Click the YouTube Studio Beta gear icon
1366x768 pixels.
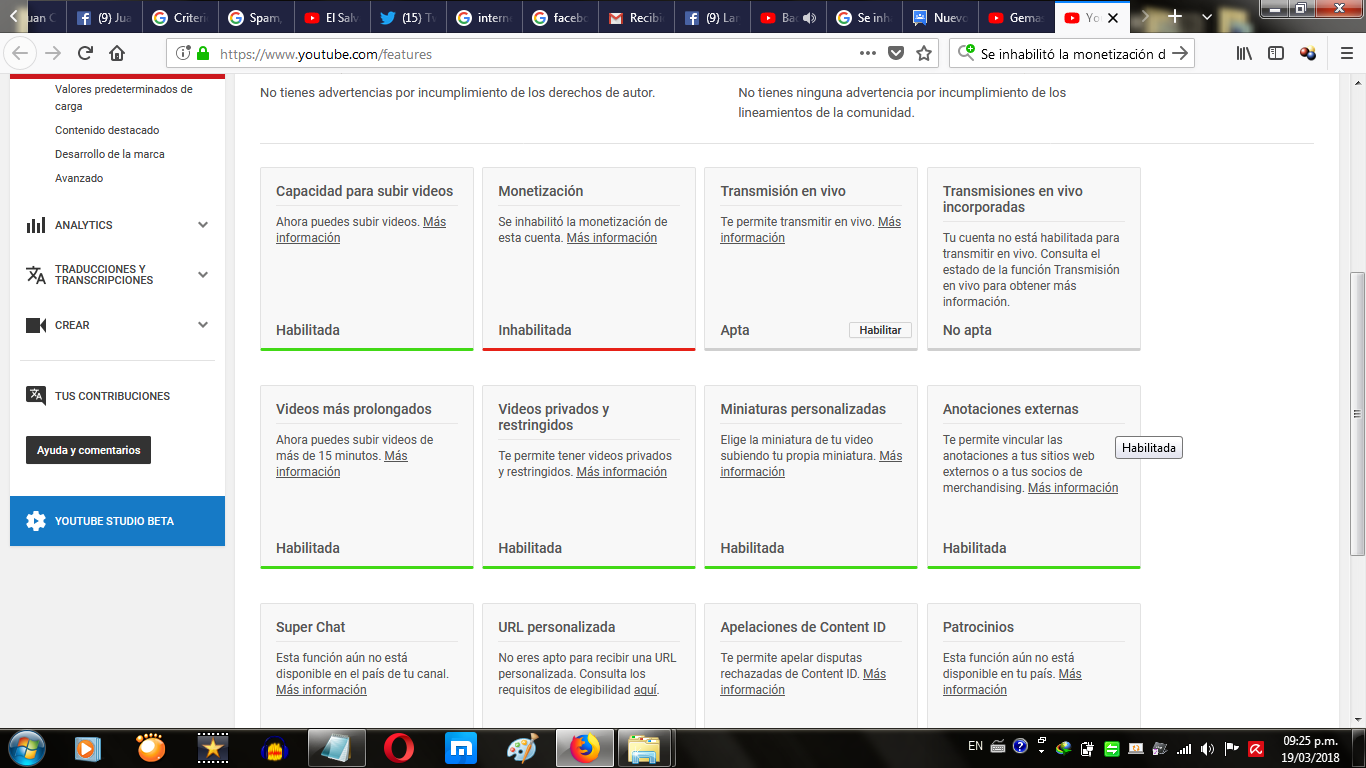pos(36,521)
